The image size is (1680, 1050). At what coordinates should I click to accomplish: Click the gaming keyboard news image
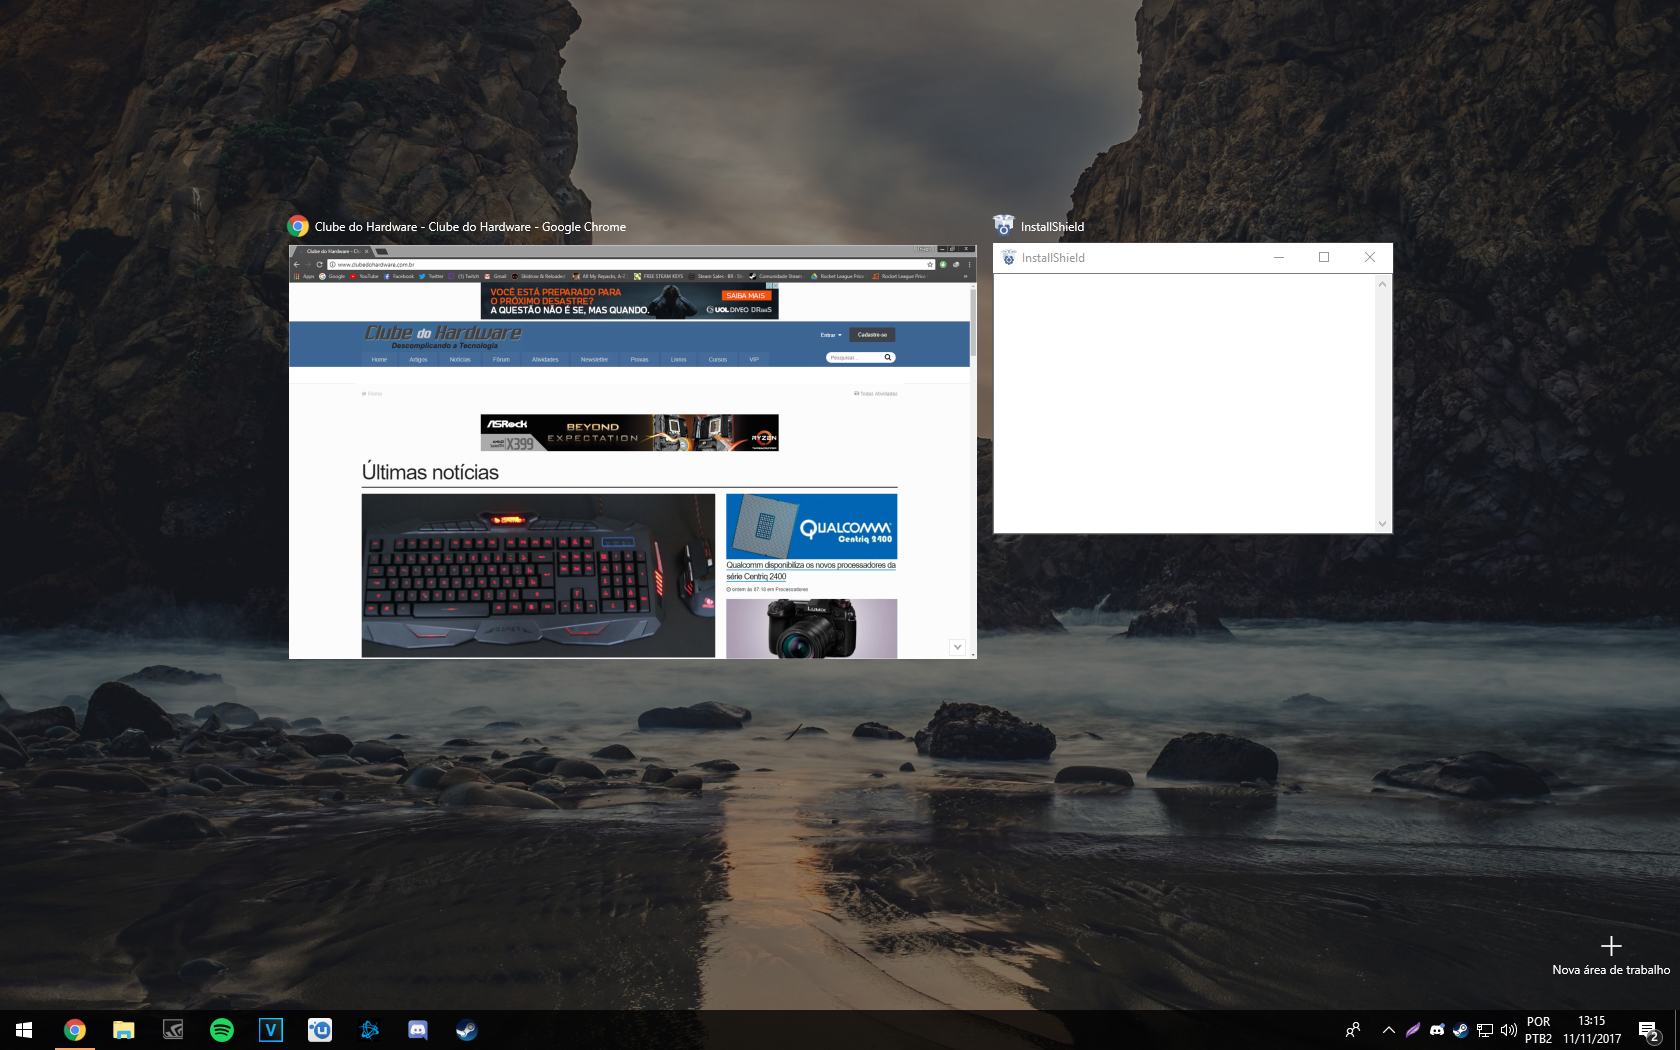click(538, 575)
